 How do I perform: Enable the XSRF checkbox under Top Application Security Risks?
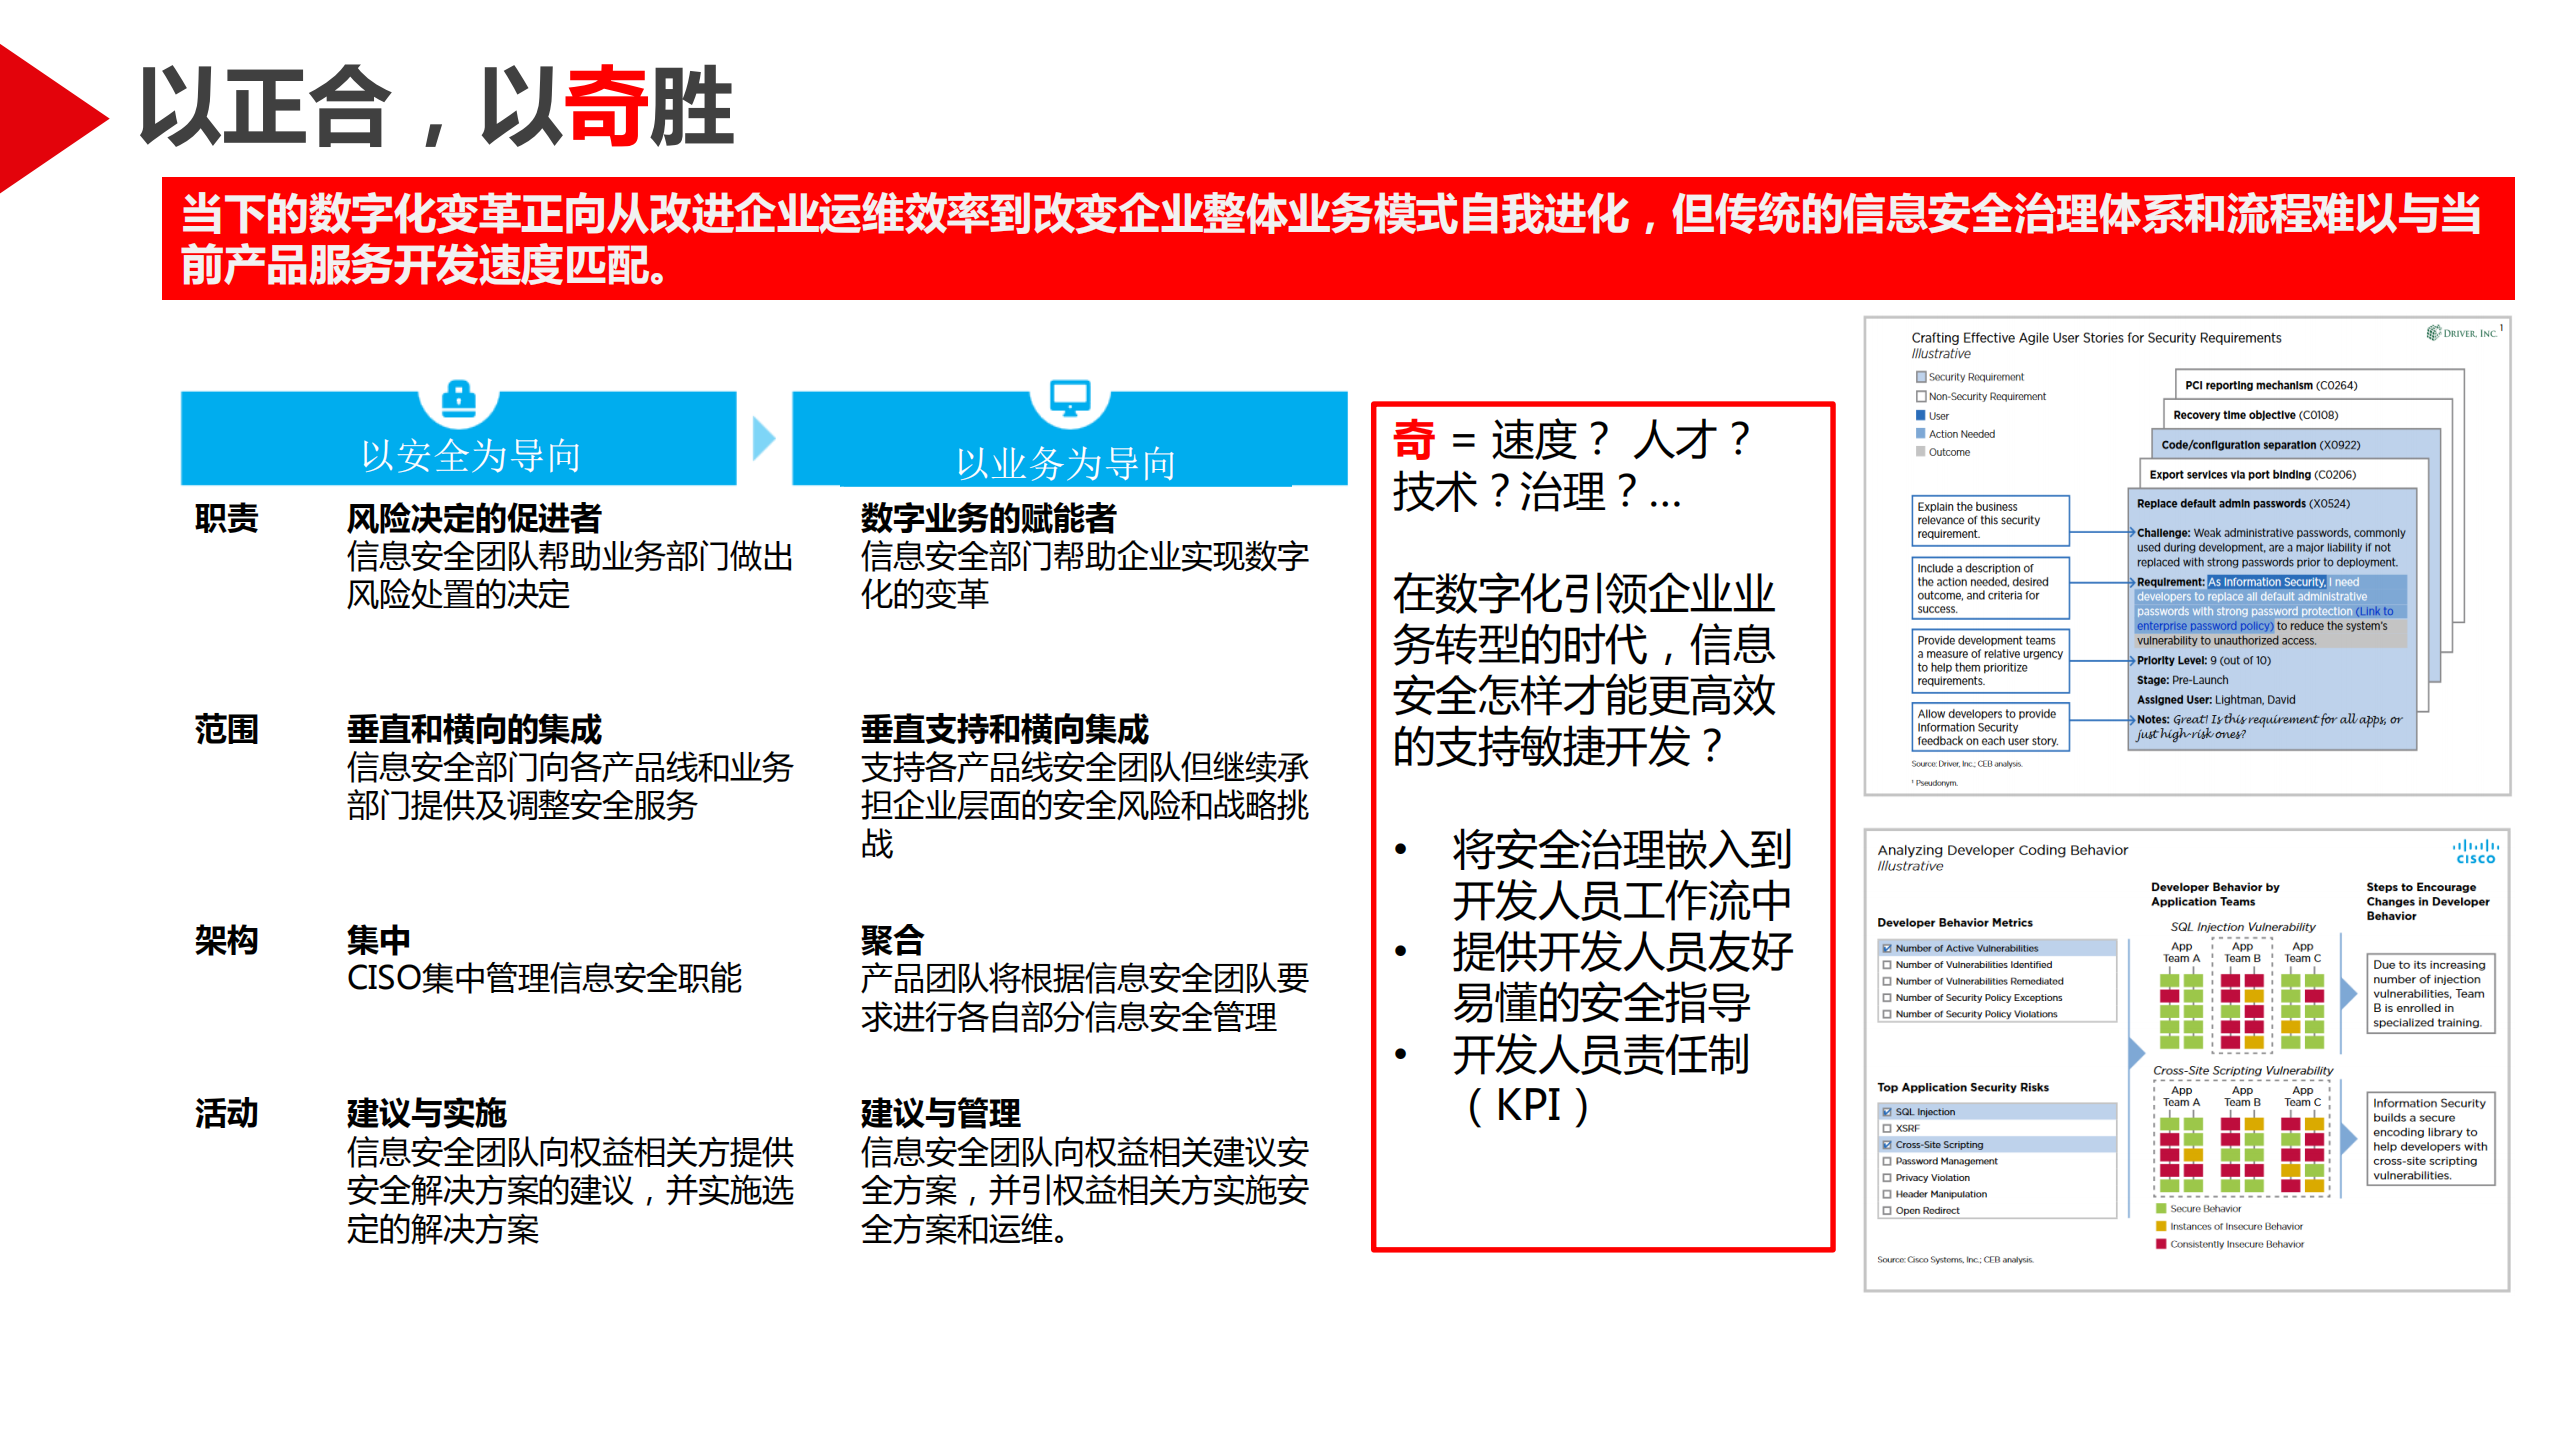[x=1886, y=1128]
